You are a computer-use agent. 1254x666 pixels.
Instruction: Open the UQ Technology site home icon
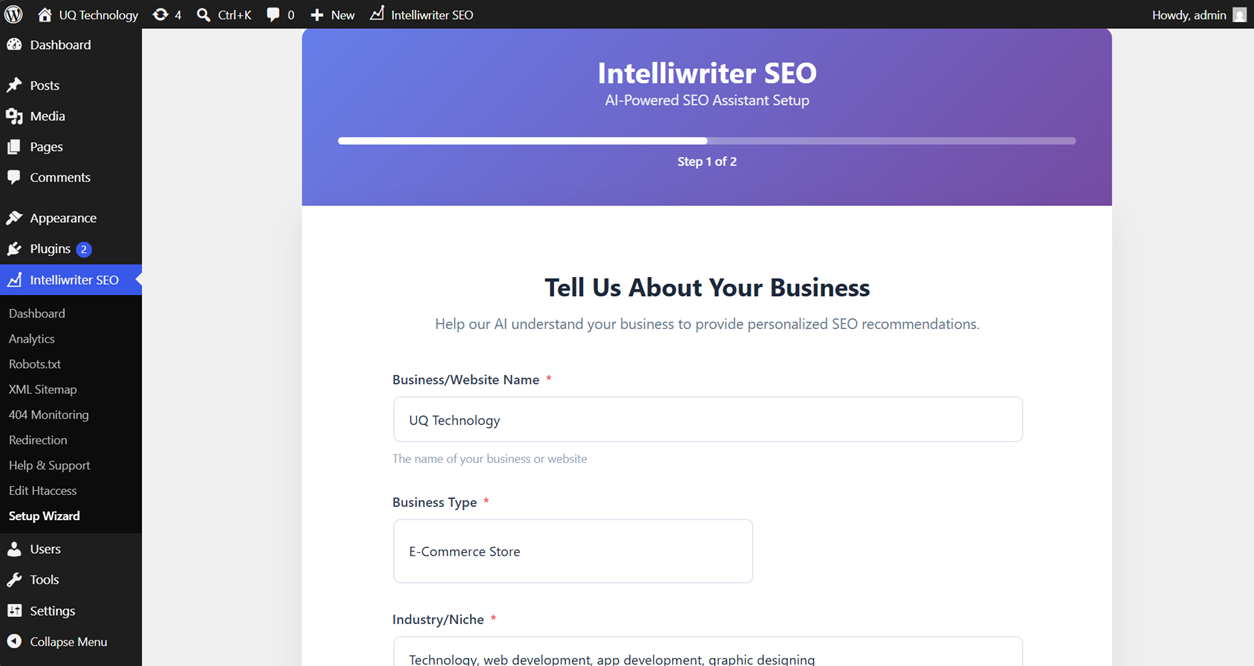(44, 15)
